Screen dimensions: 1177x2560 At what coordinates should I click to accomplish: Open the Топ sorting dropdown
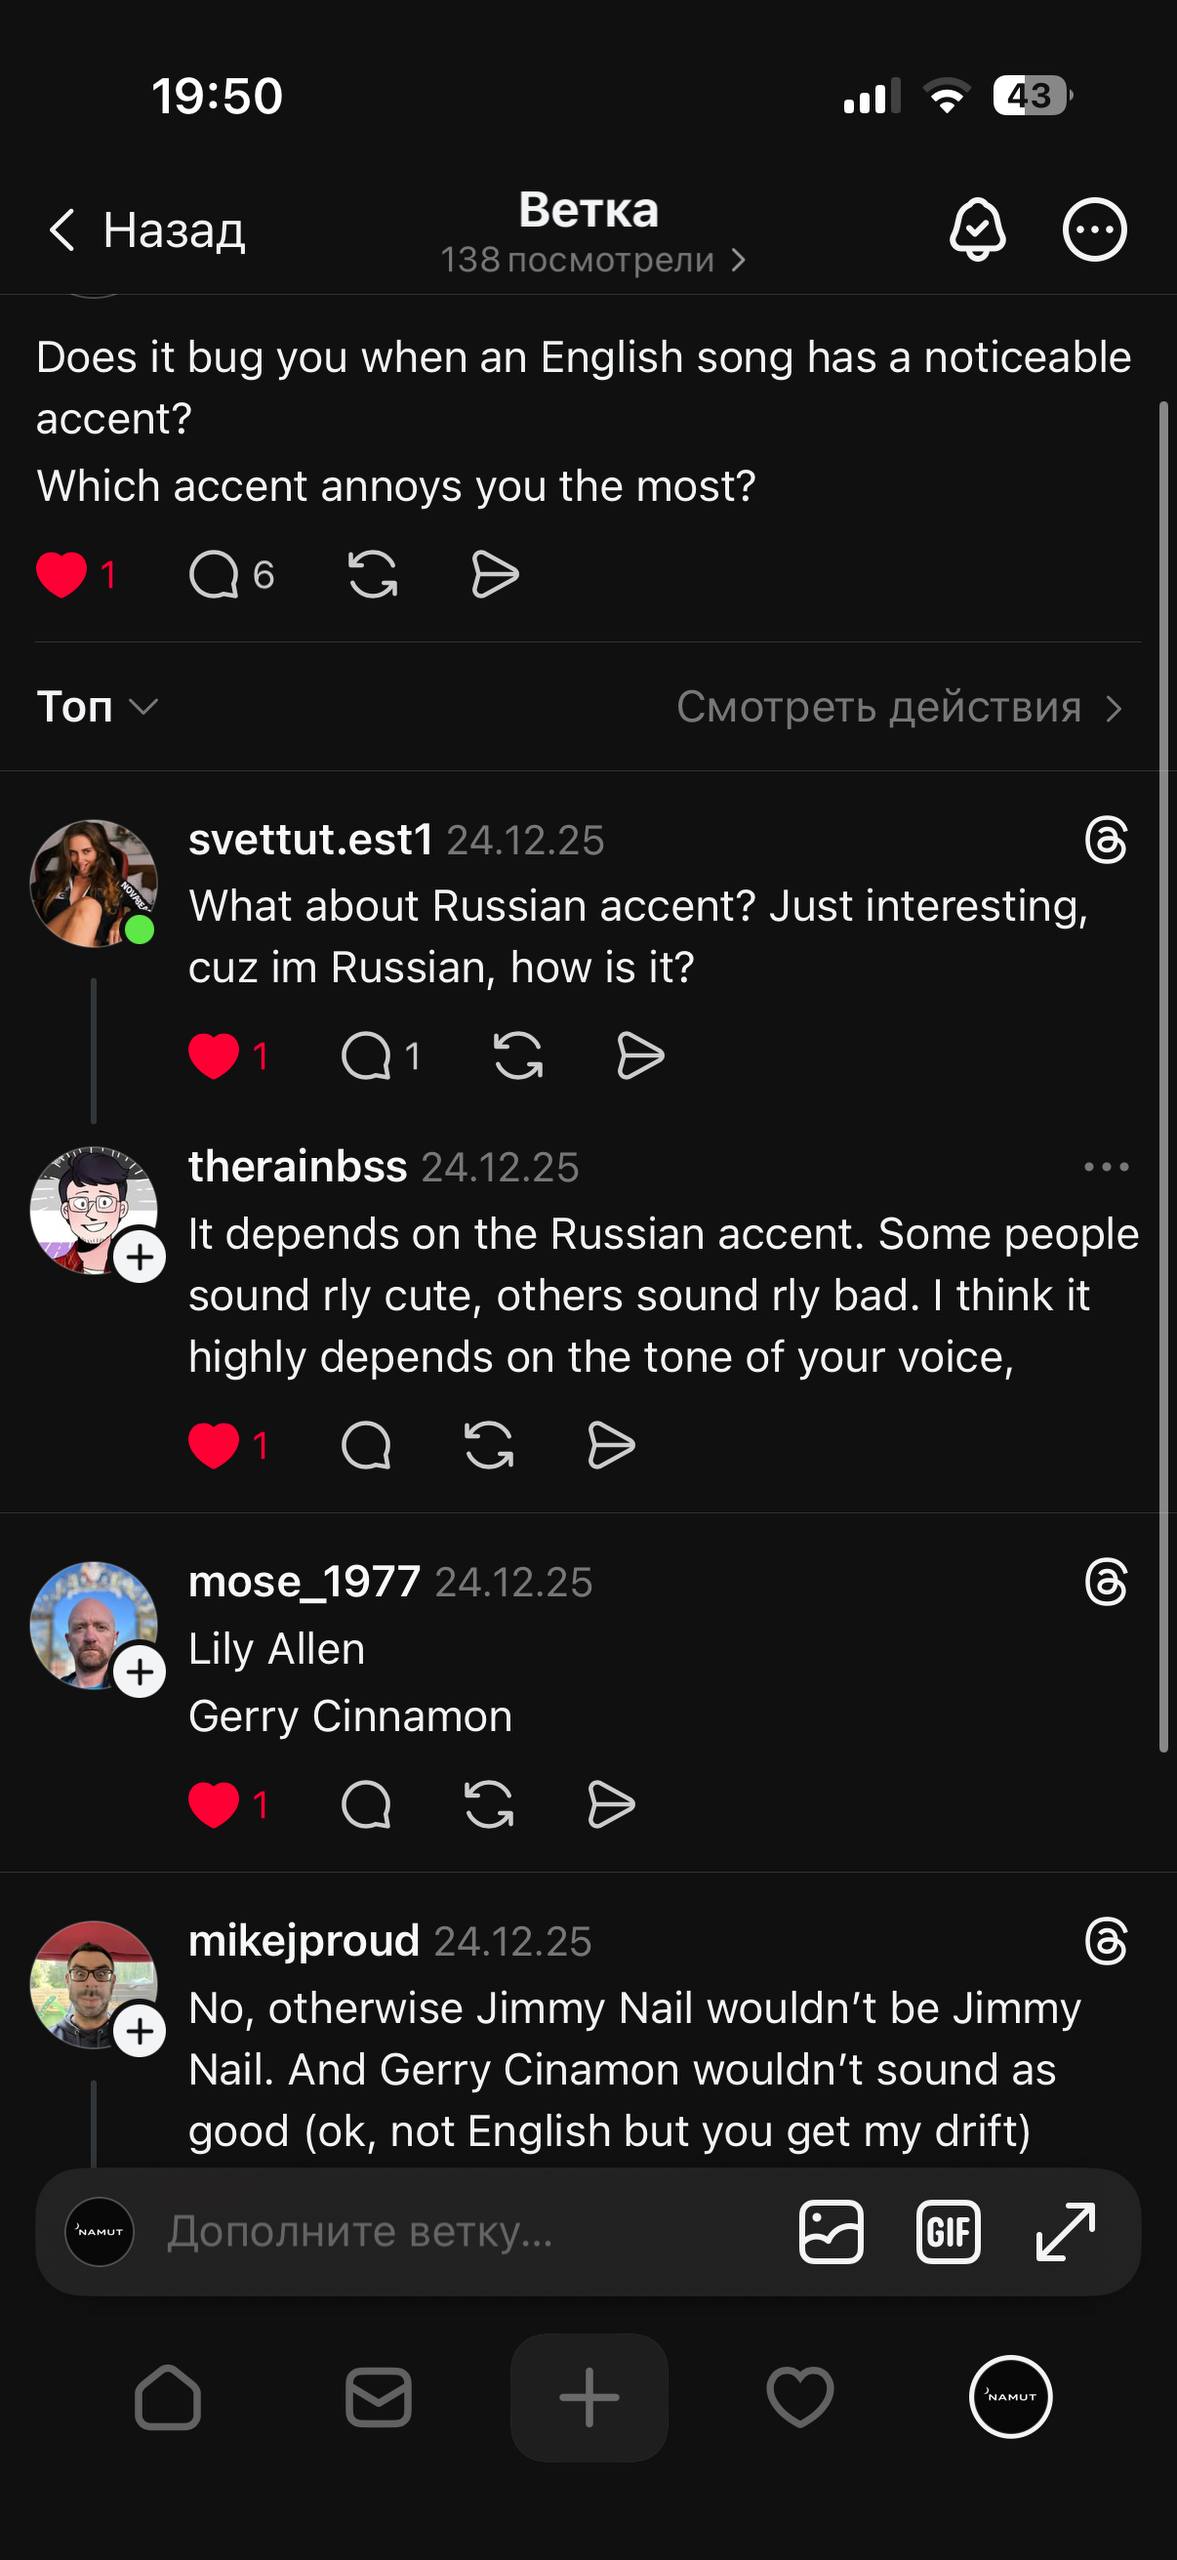click(x=97, y=707)
